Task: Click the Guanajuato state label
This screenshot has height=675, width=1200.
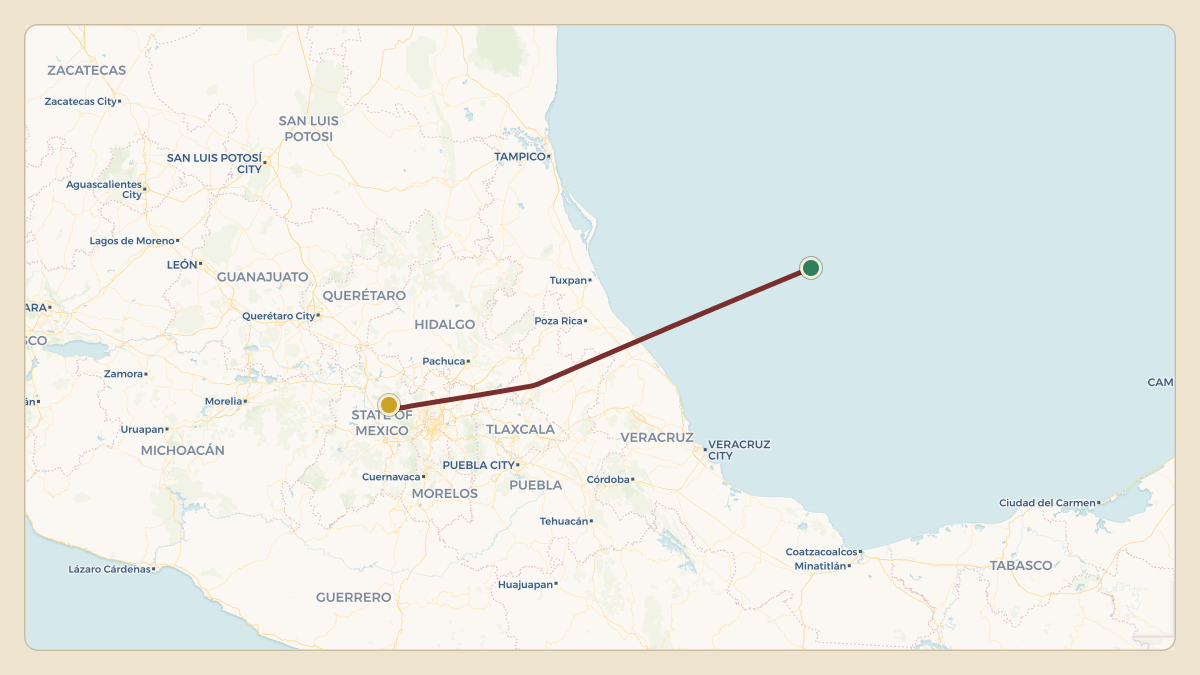Action: [x=263, y=276]
